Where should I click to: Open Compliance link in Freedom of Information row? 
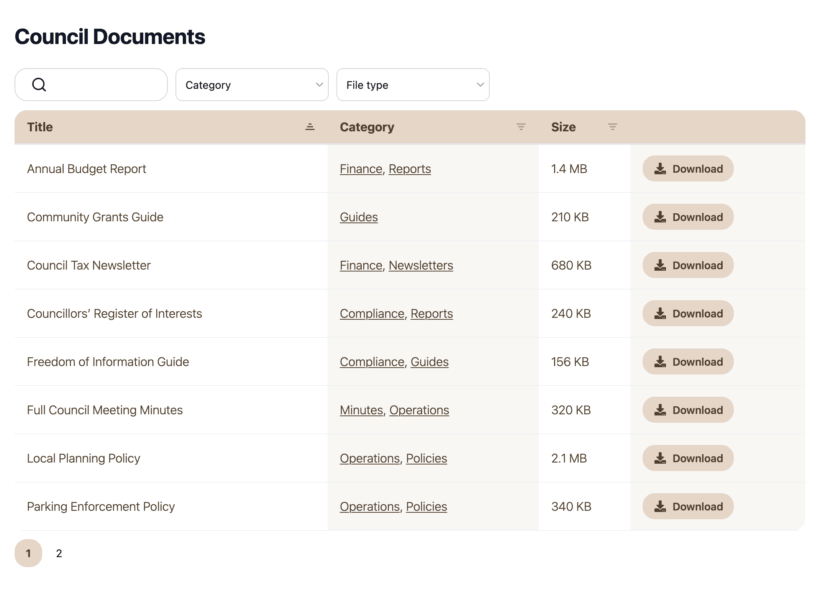(x=372, y=362)
